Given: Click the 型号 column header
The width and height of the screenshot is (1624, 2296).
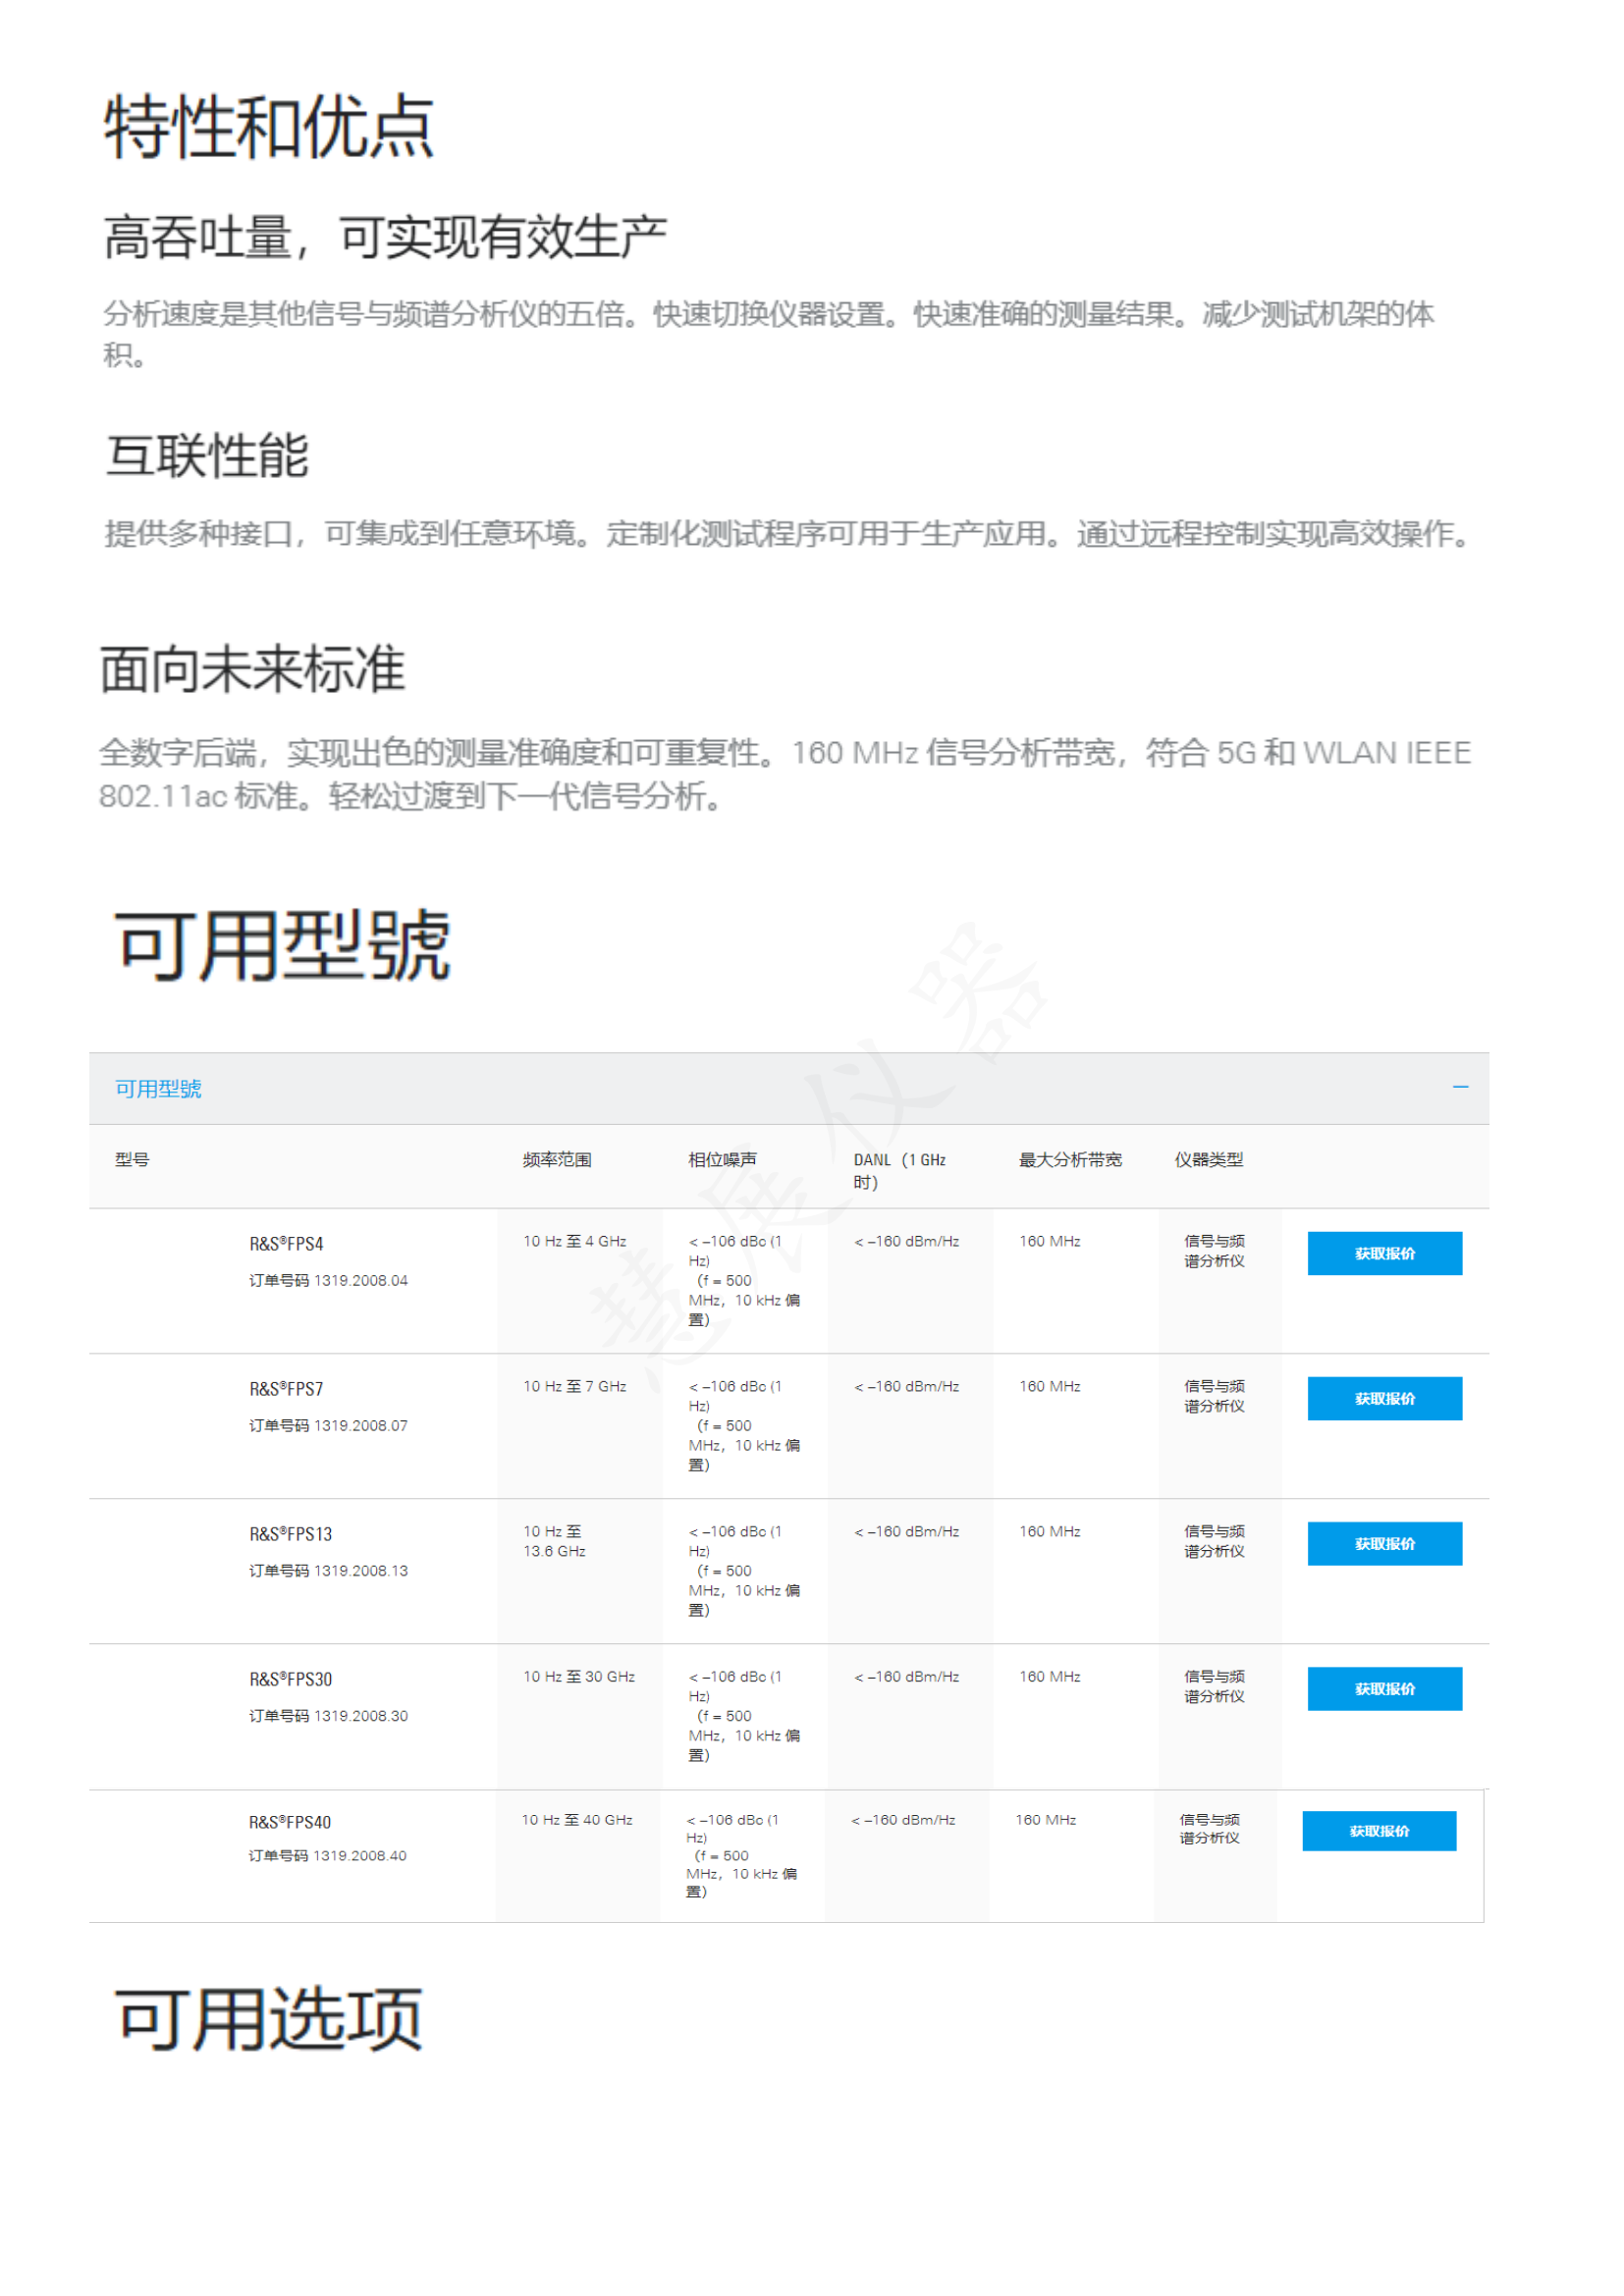Looking at the screenshot, I should click(x=132, y=1160).
